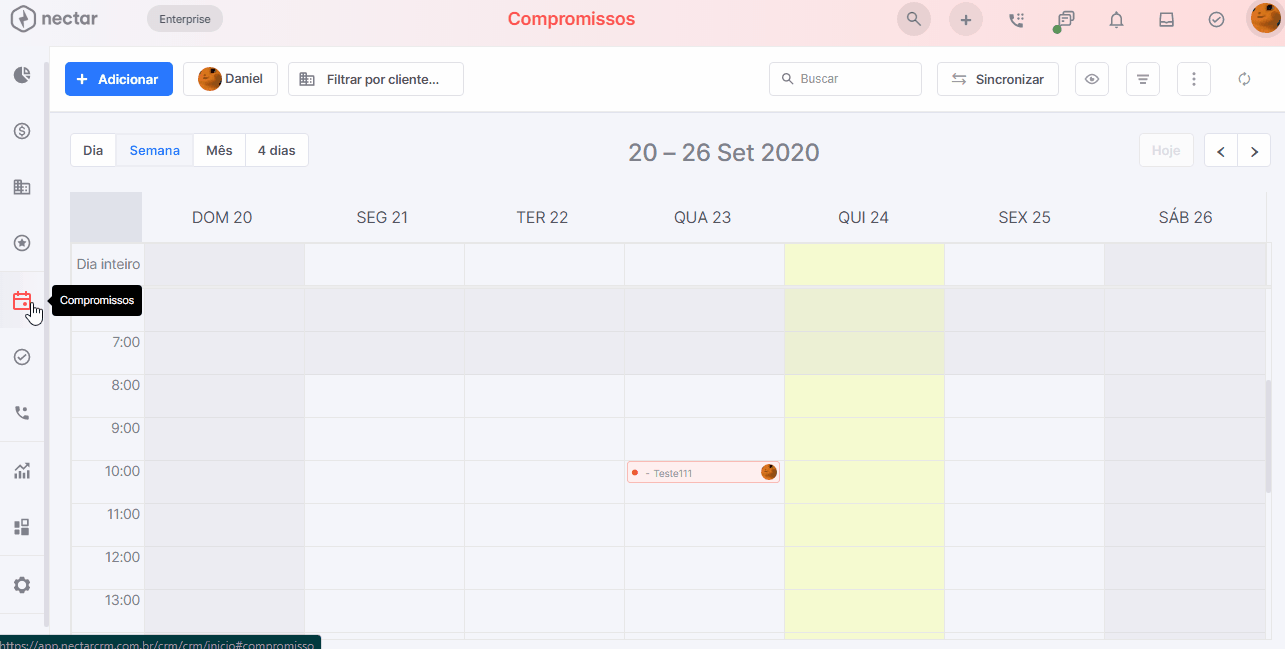Open the Teste111 calendar event
The height and width of the screenshot is (649, 1285).
click(x=700, y=473)
